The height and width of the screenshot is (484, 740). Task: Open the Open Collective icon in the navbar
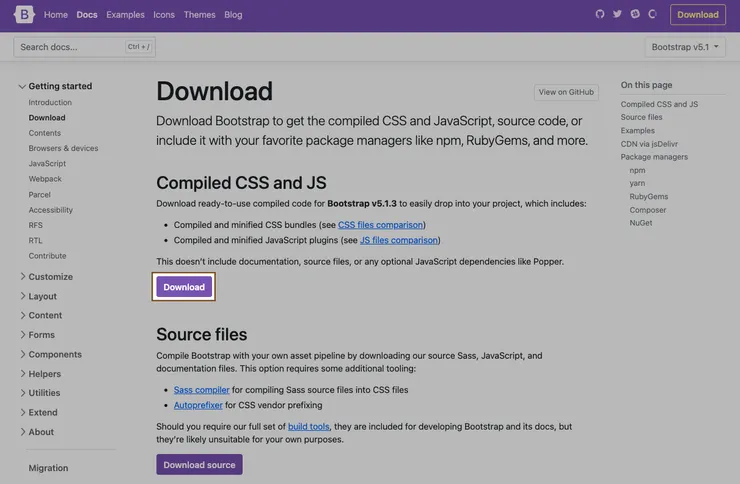pos(653,14)
